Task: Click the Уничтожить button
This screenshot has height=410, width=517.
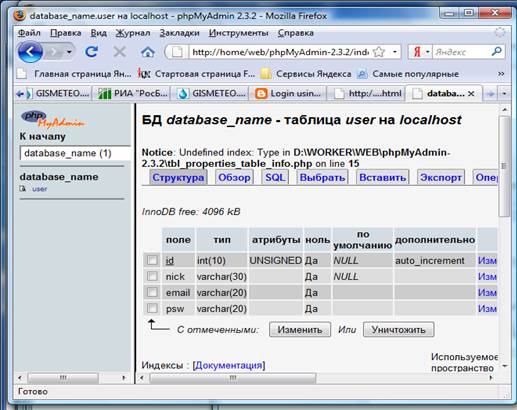Action: (399, 330)
